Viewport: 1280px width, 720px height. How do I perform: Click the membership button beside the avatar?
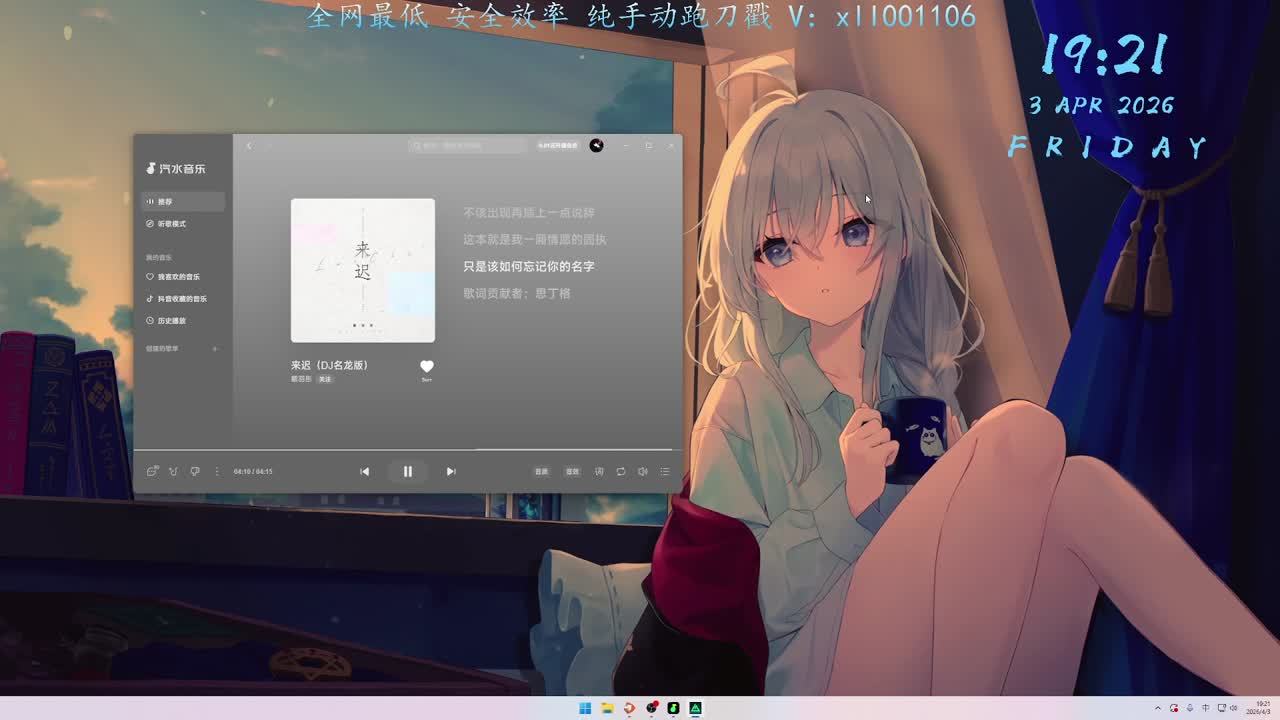558,146
